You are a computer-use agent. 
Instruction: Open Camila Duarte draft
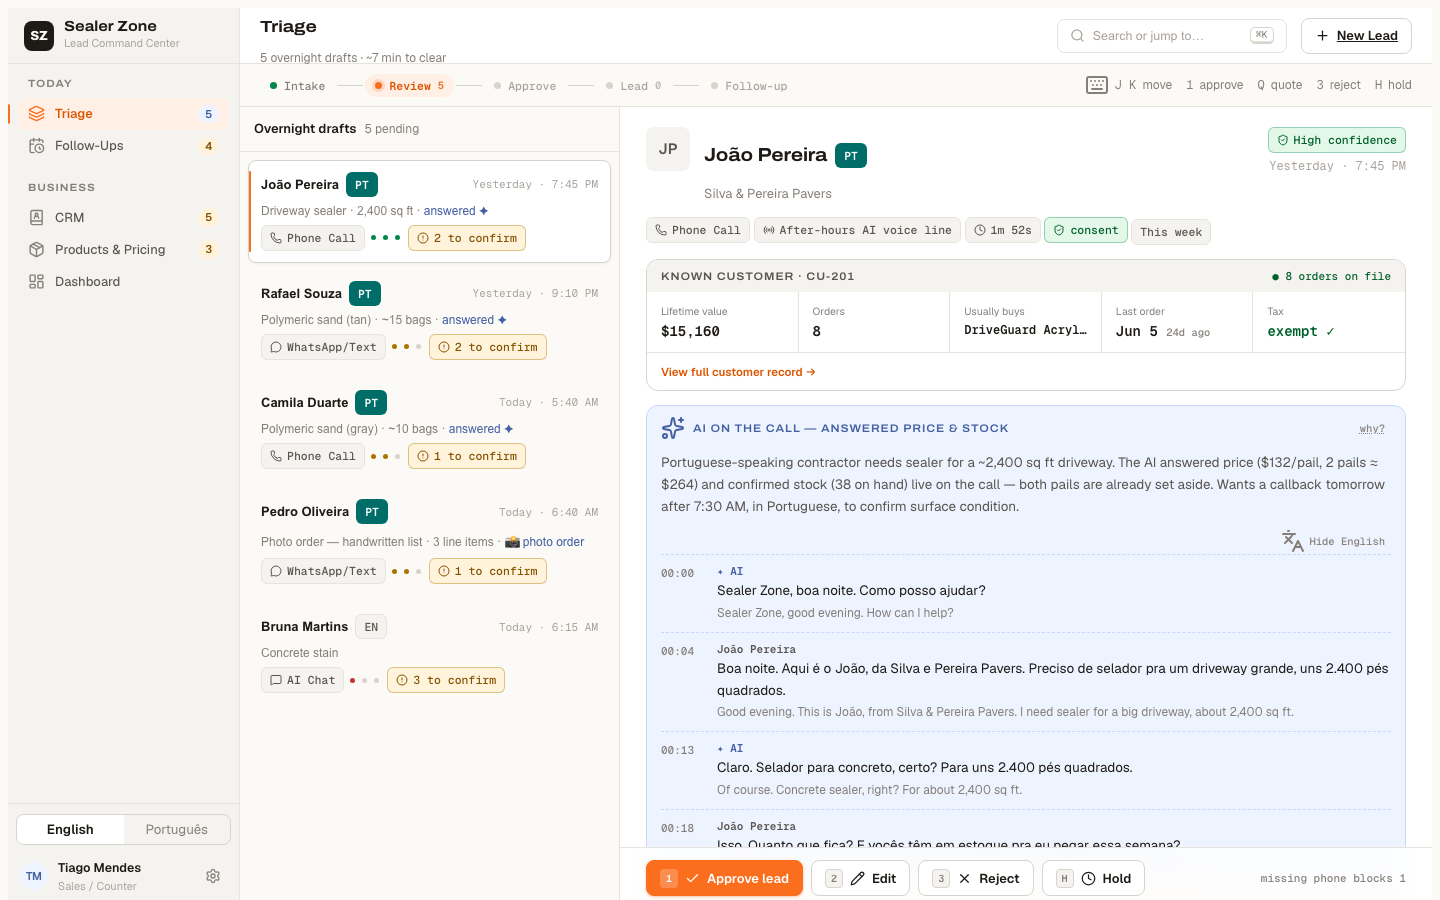pyautogui.click(x=429, y=429)
